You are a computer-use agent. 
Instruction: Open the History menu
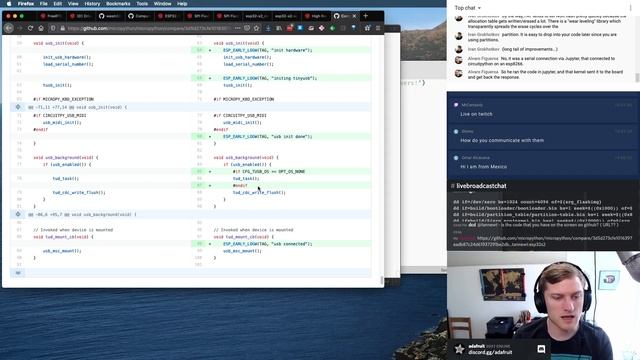[x=92, y=4]
